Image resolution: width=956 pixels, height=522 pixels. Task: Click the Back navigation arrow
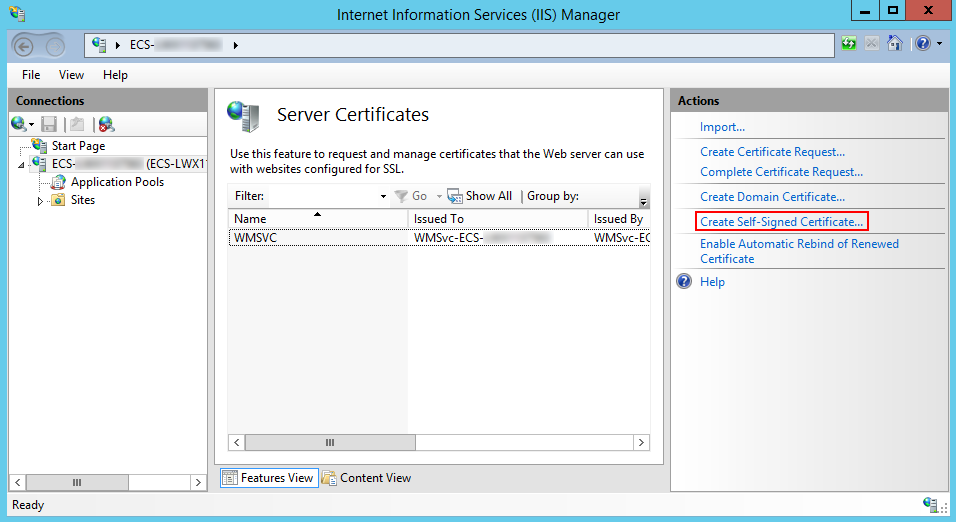[24, 46]
